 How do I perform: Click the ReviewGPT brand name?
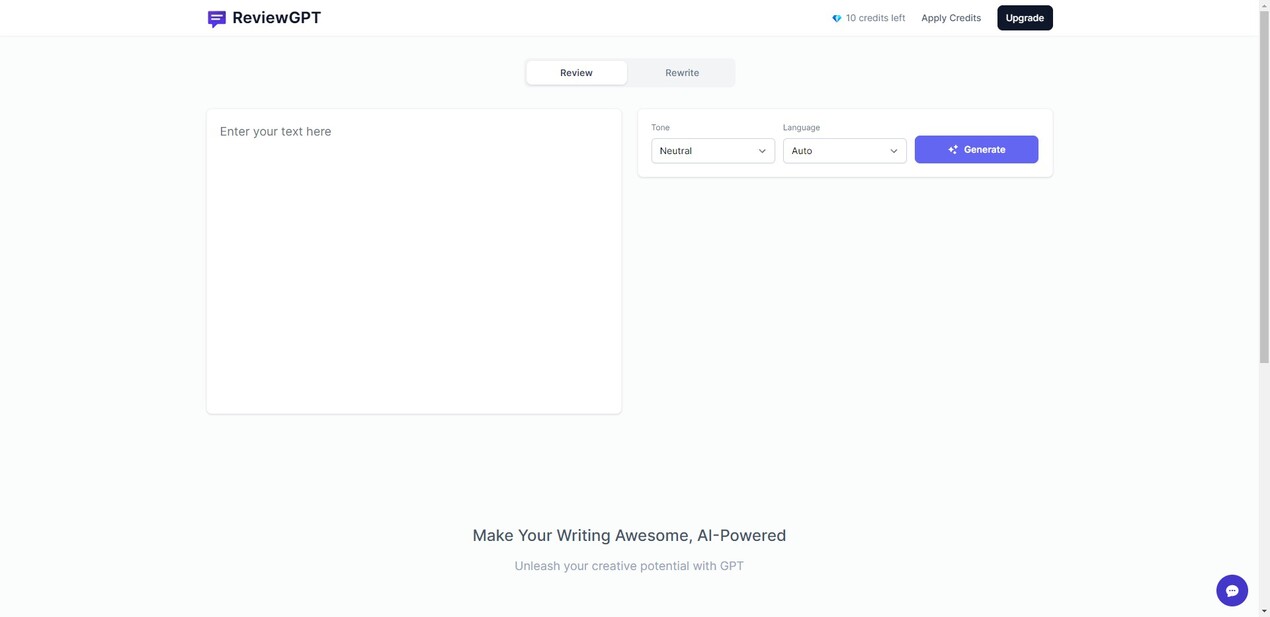[x=277, y=17]
